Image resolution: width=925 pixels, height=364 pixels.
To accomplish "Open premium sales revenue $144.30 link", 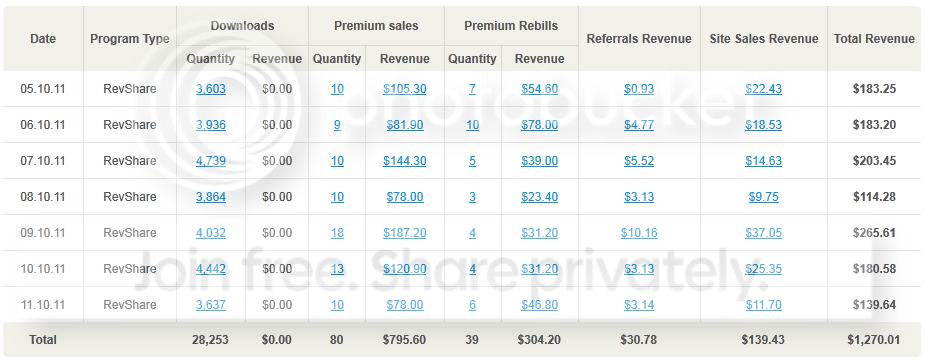I will click(405, 161).
